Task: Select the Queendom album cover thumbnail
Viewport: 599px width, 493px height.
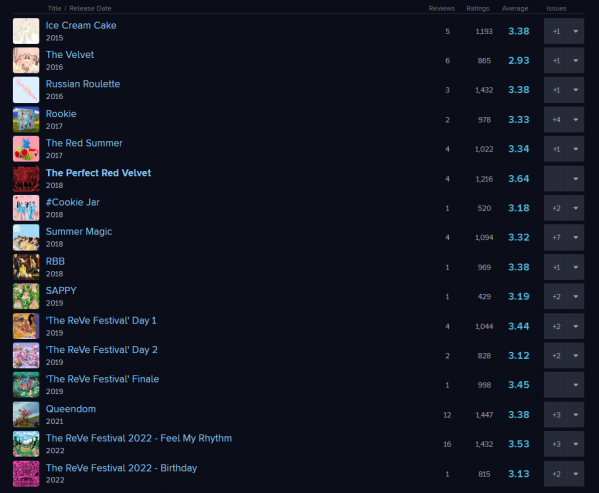Action: [x=26, y=415]
